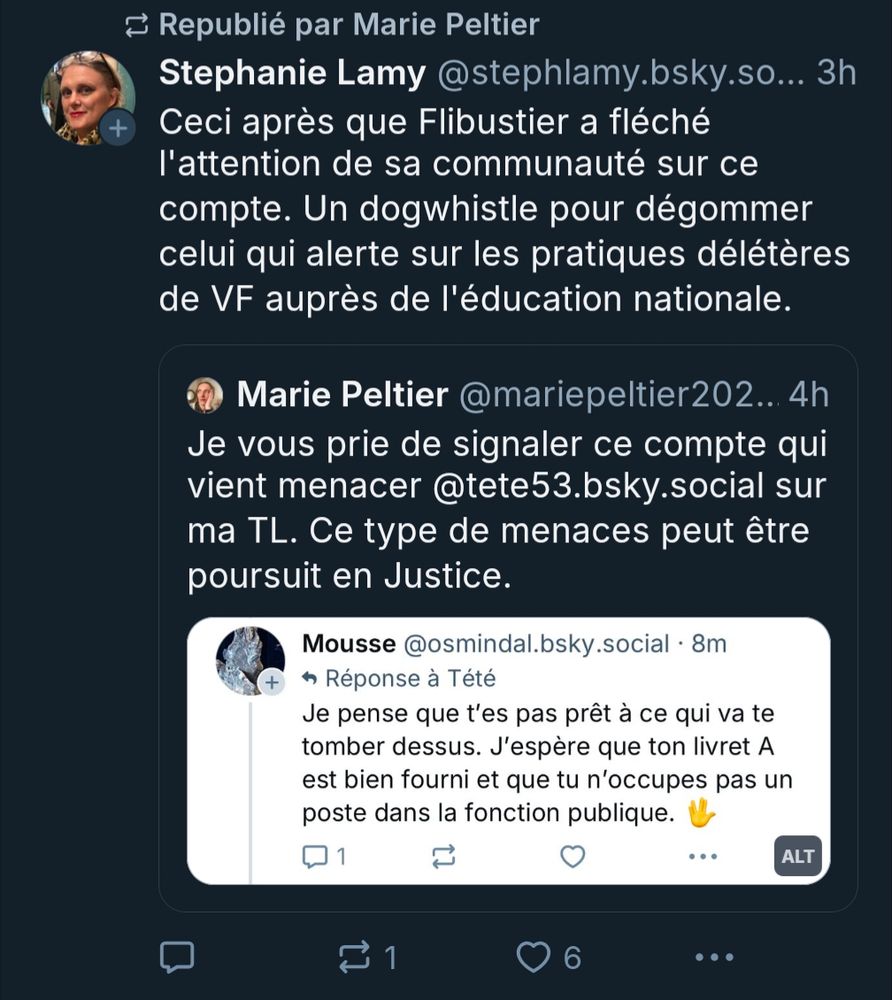Click three dots in Mousse screenshot
The image size is (892, 1000).
(703, 856)
